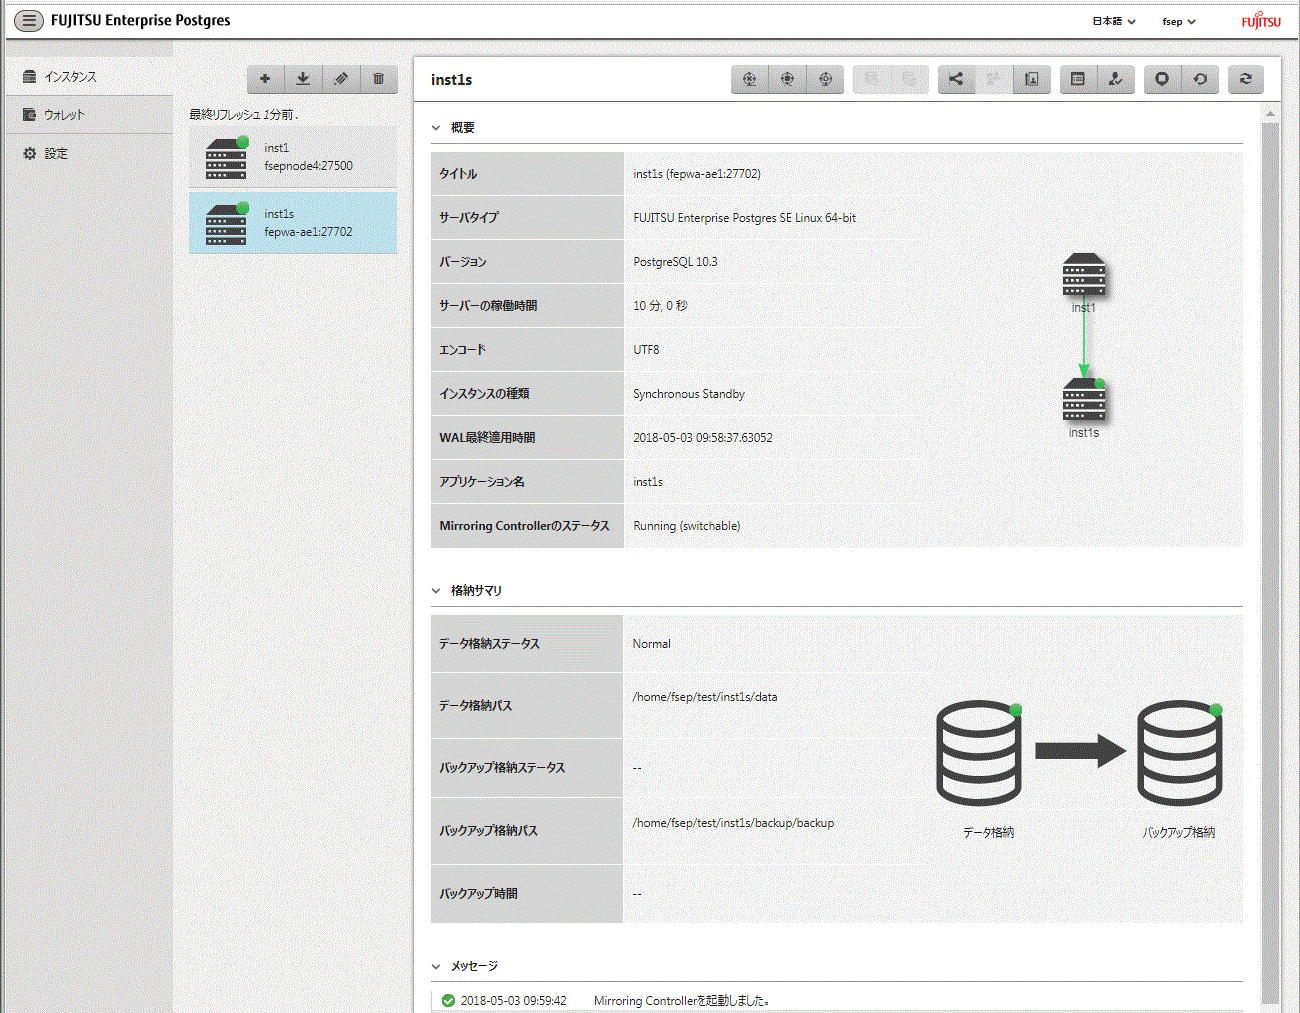This screenshot has height=1013, width=1300.
Task: Click third target icon in inst1s toolbar
Action: (x=826, y=79)
